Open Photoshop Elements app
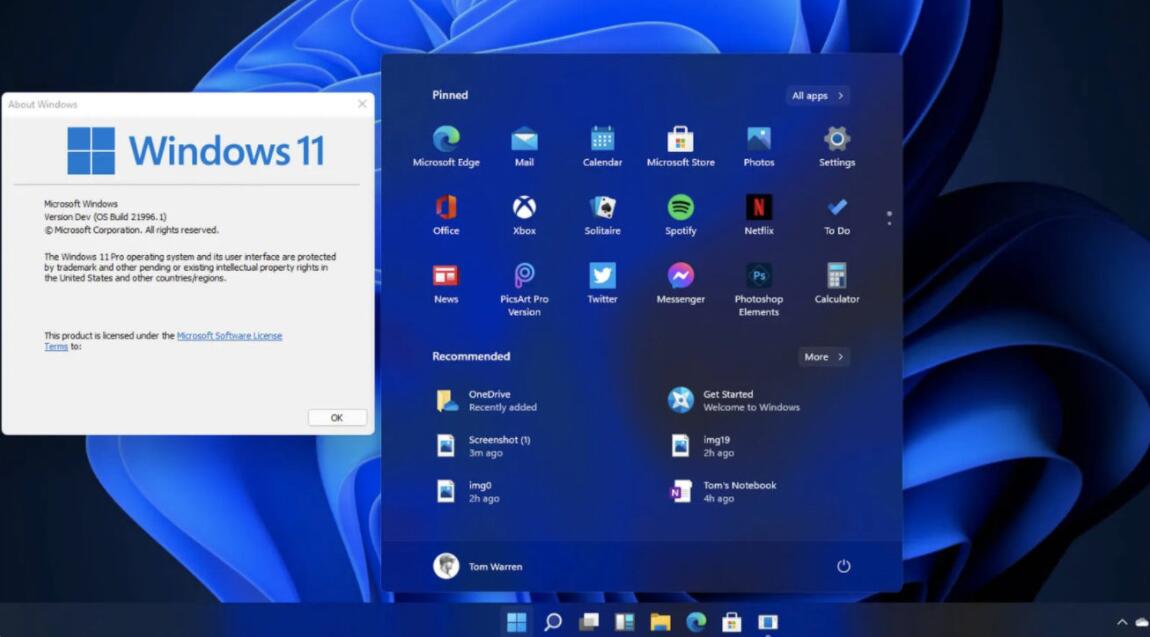This screenshot has width=1150, height=637. (x=759, y=277)
